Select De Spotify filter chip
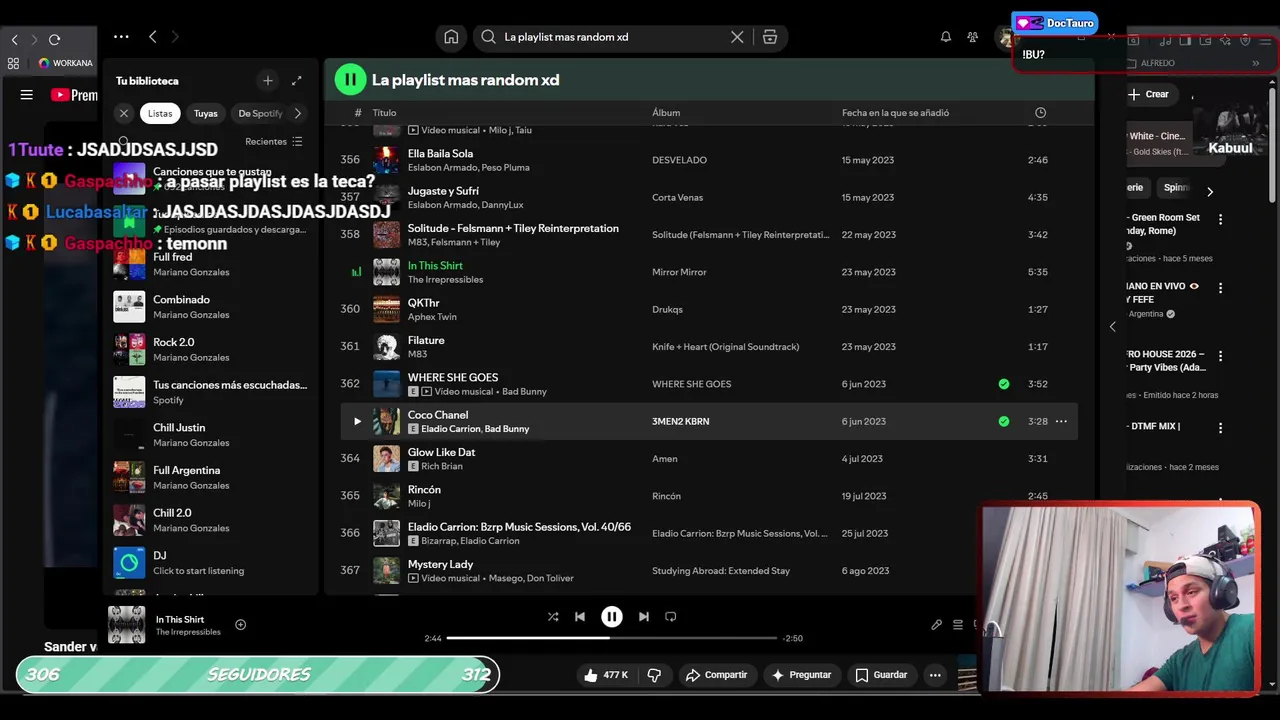Image resolution: width=1280 pixels, height=720 pixels. [x=260, y=113]
